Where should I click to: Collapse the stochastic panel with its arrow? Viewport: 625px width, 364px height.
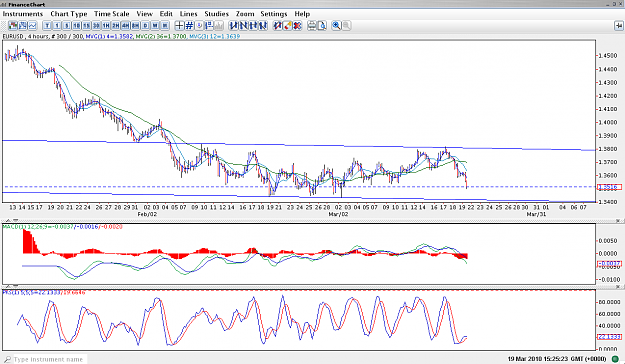point(16,285)
